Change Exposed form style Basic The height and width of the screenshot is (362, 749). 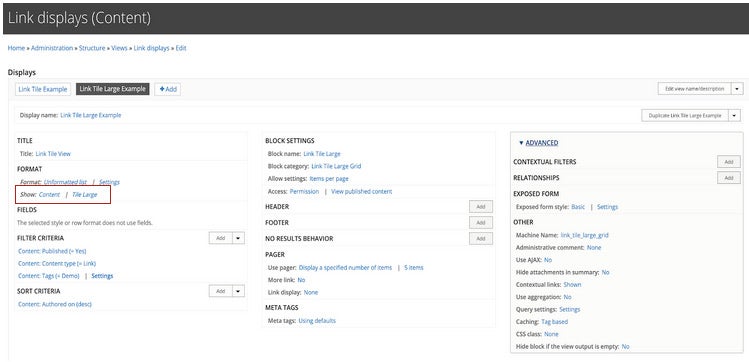578,207
